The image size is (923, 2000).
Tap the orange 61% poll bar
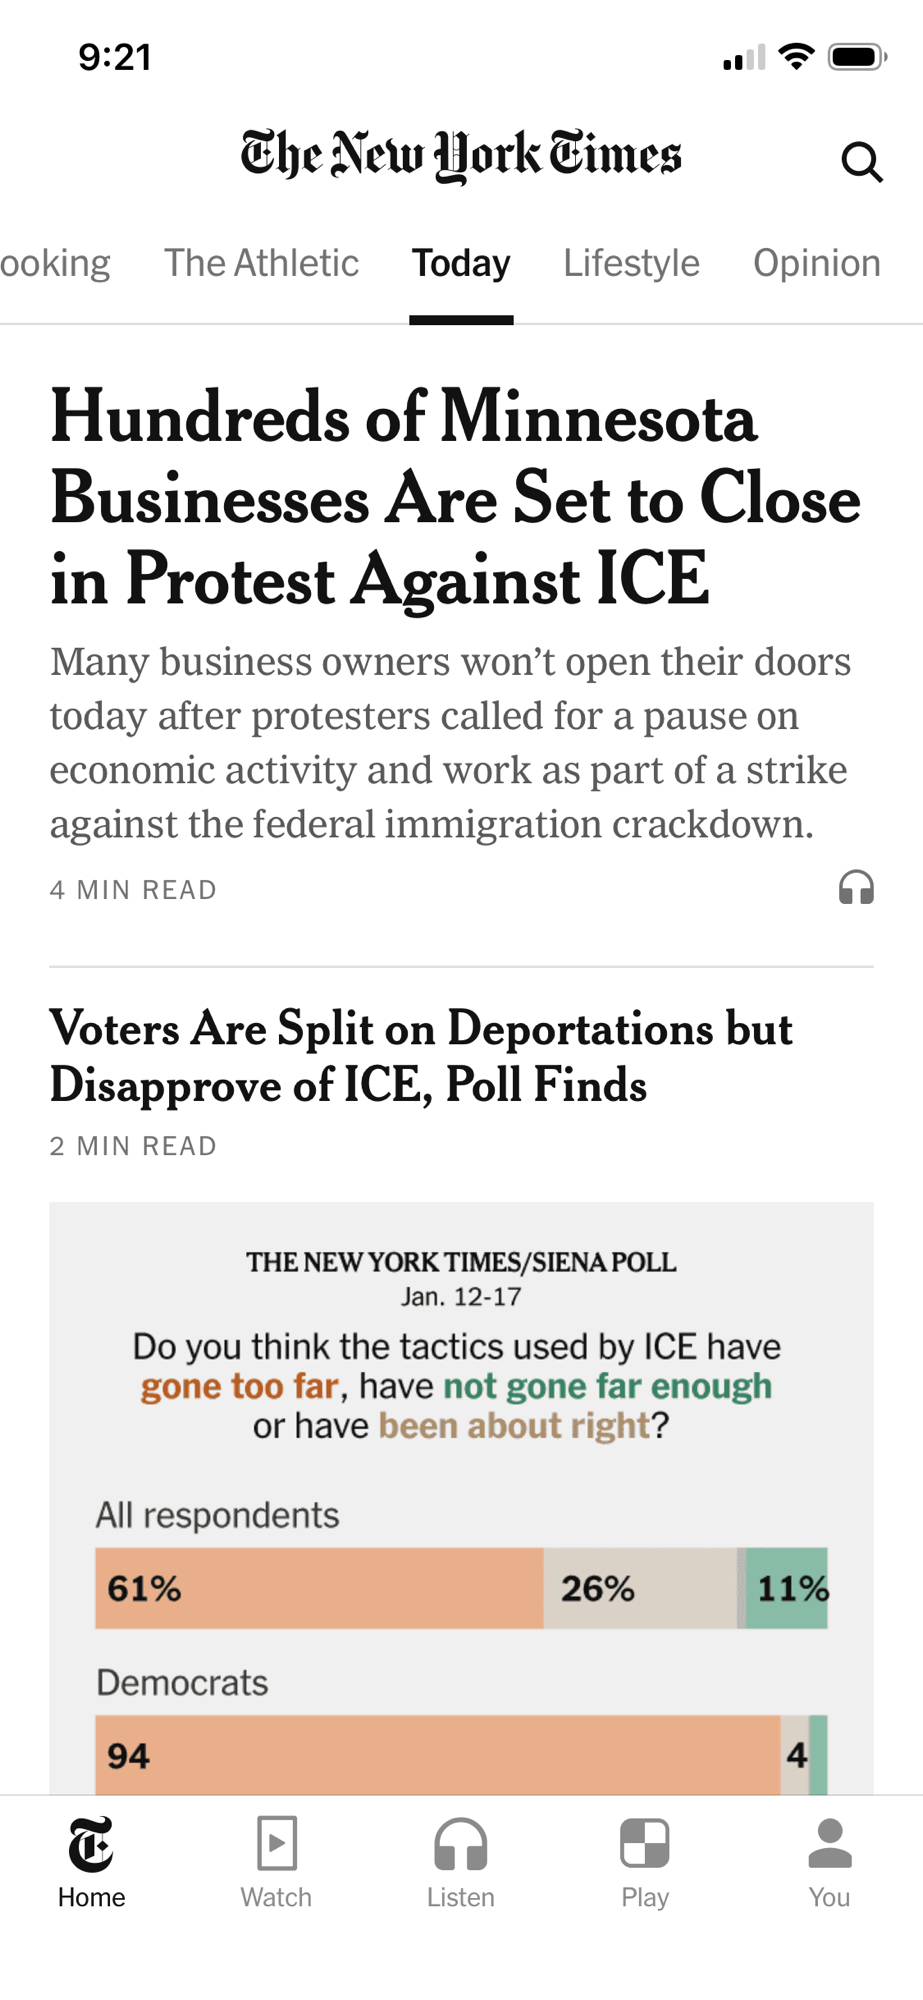pos(319,1588)
